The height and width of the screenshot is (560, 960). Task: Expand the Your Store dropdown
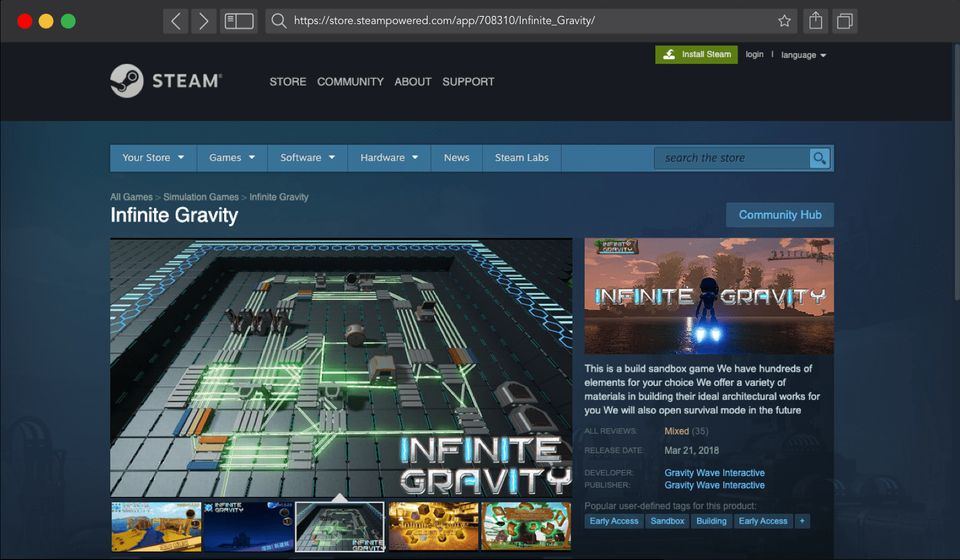(153, 158)
